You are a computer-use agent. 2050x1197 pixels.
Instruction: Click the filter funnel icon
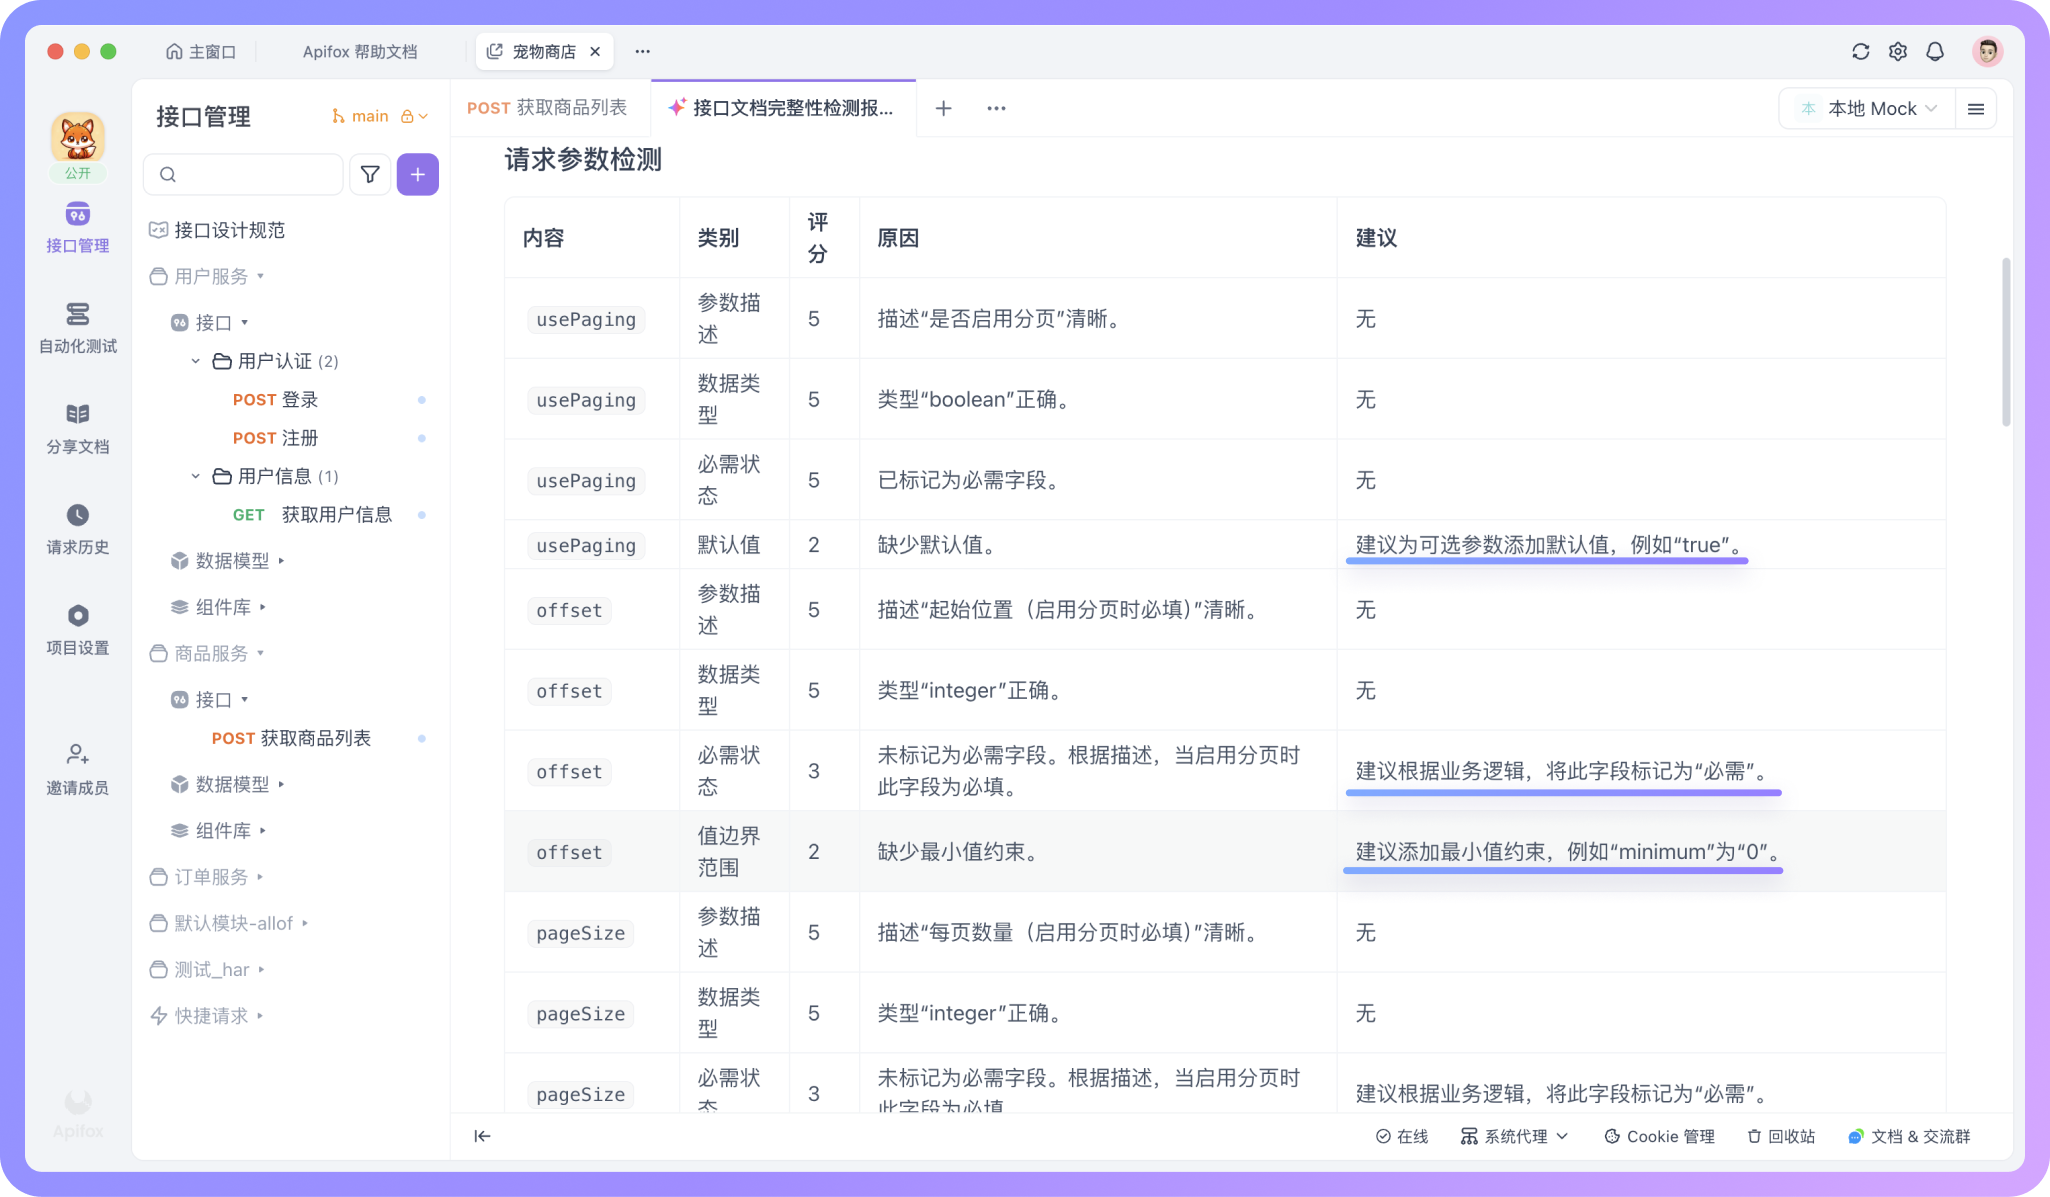pyautogui.click(x=370, y=175)
